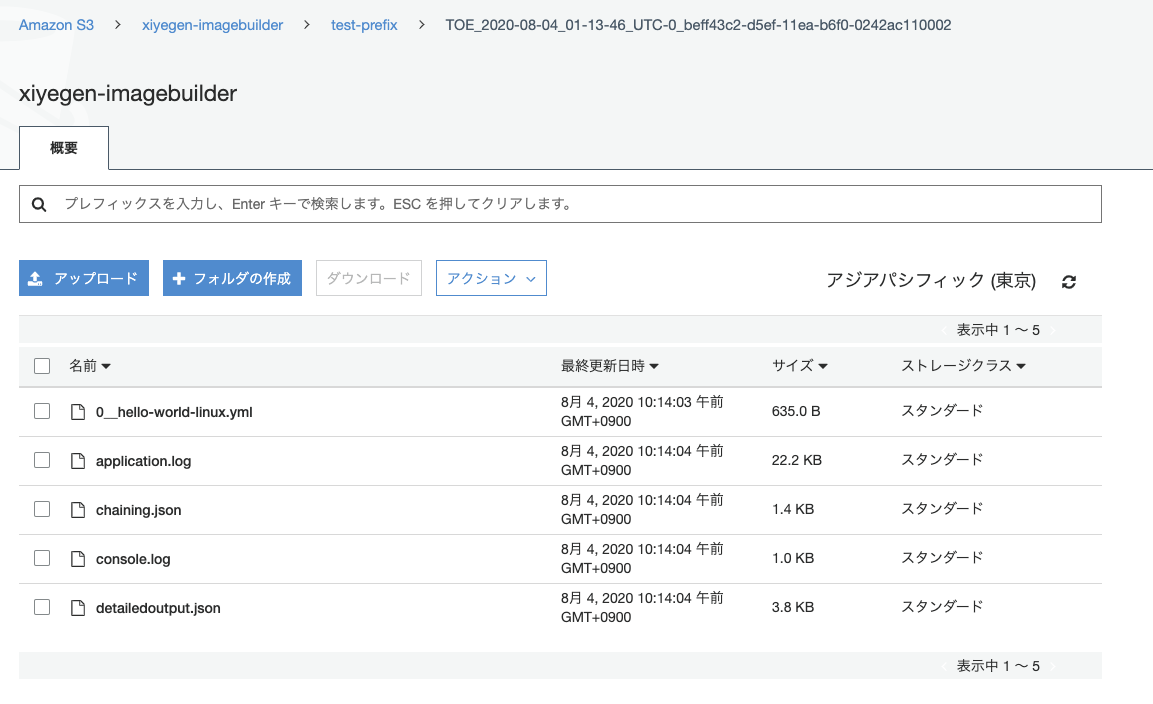This screenshot has width=1153, height=704.
Task: Click the top 表示中 1 ～ 5 count
Action: coord(998,330)
